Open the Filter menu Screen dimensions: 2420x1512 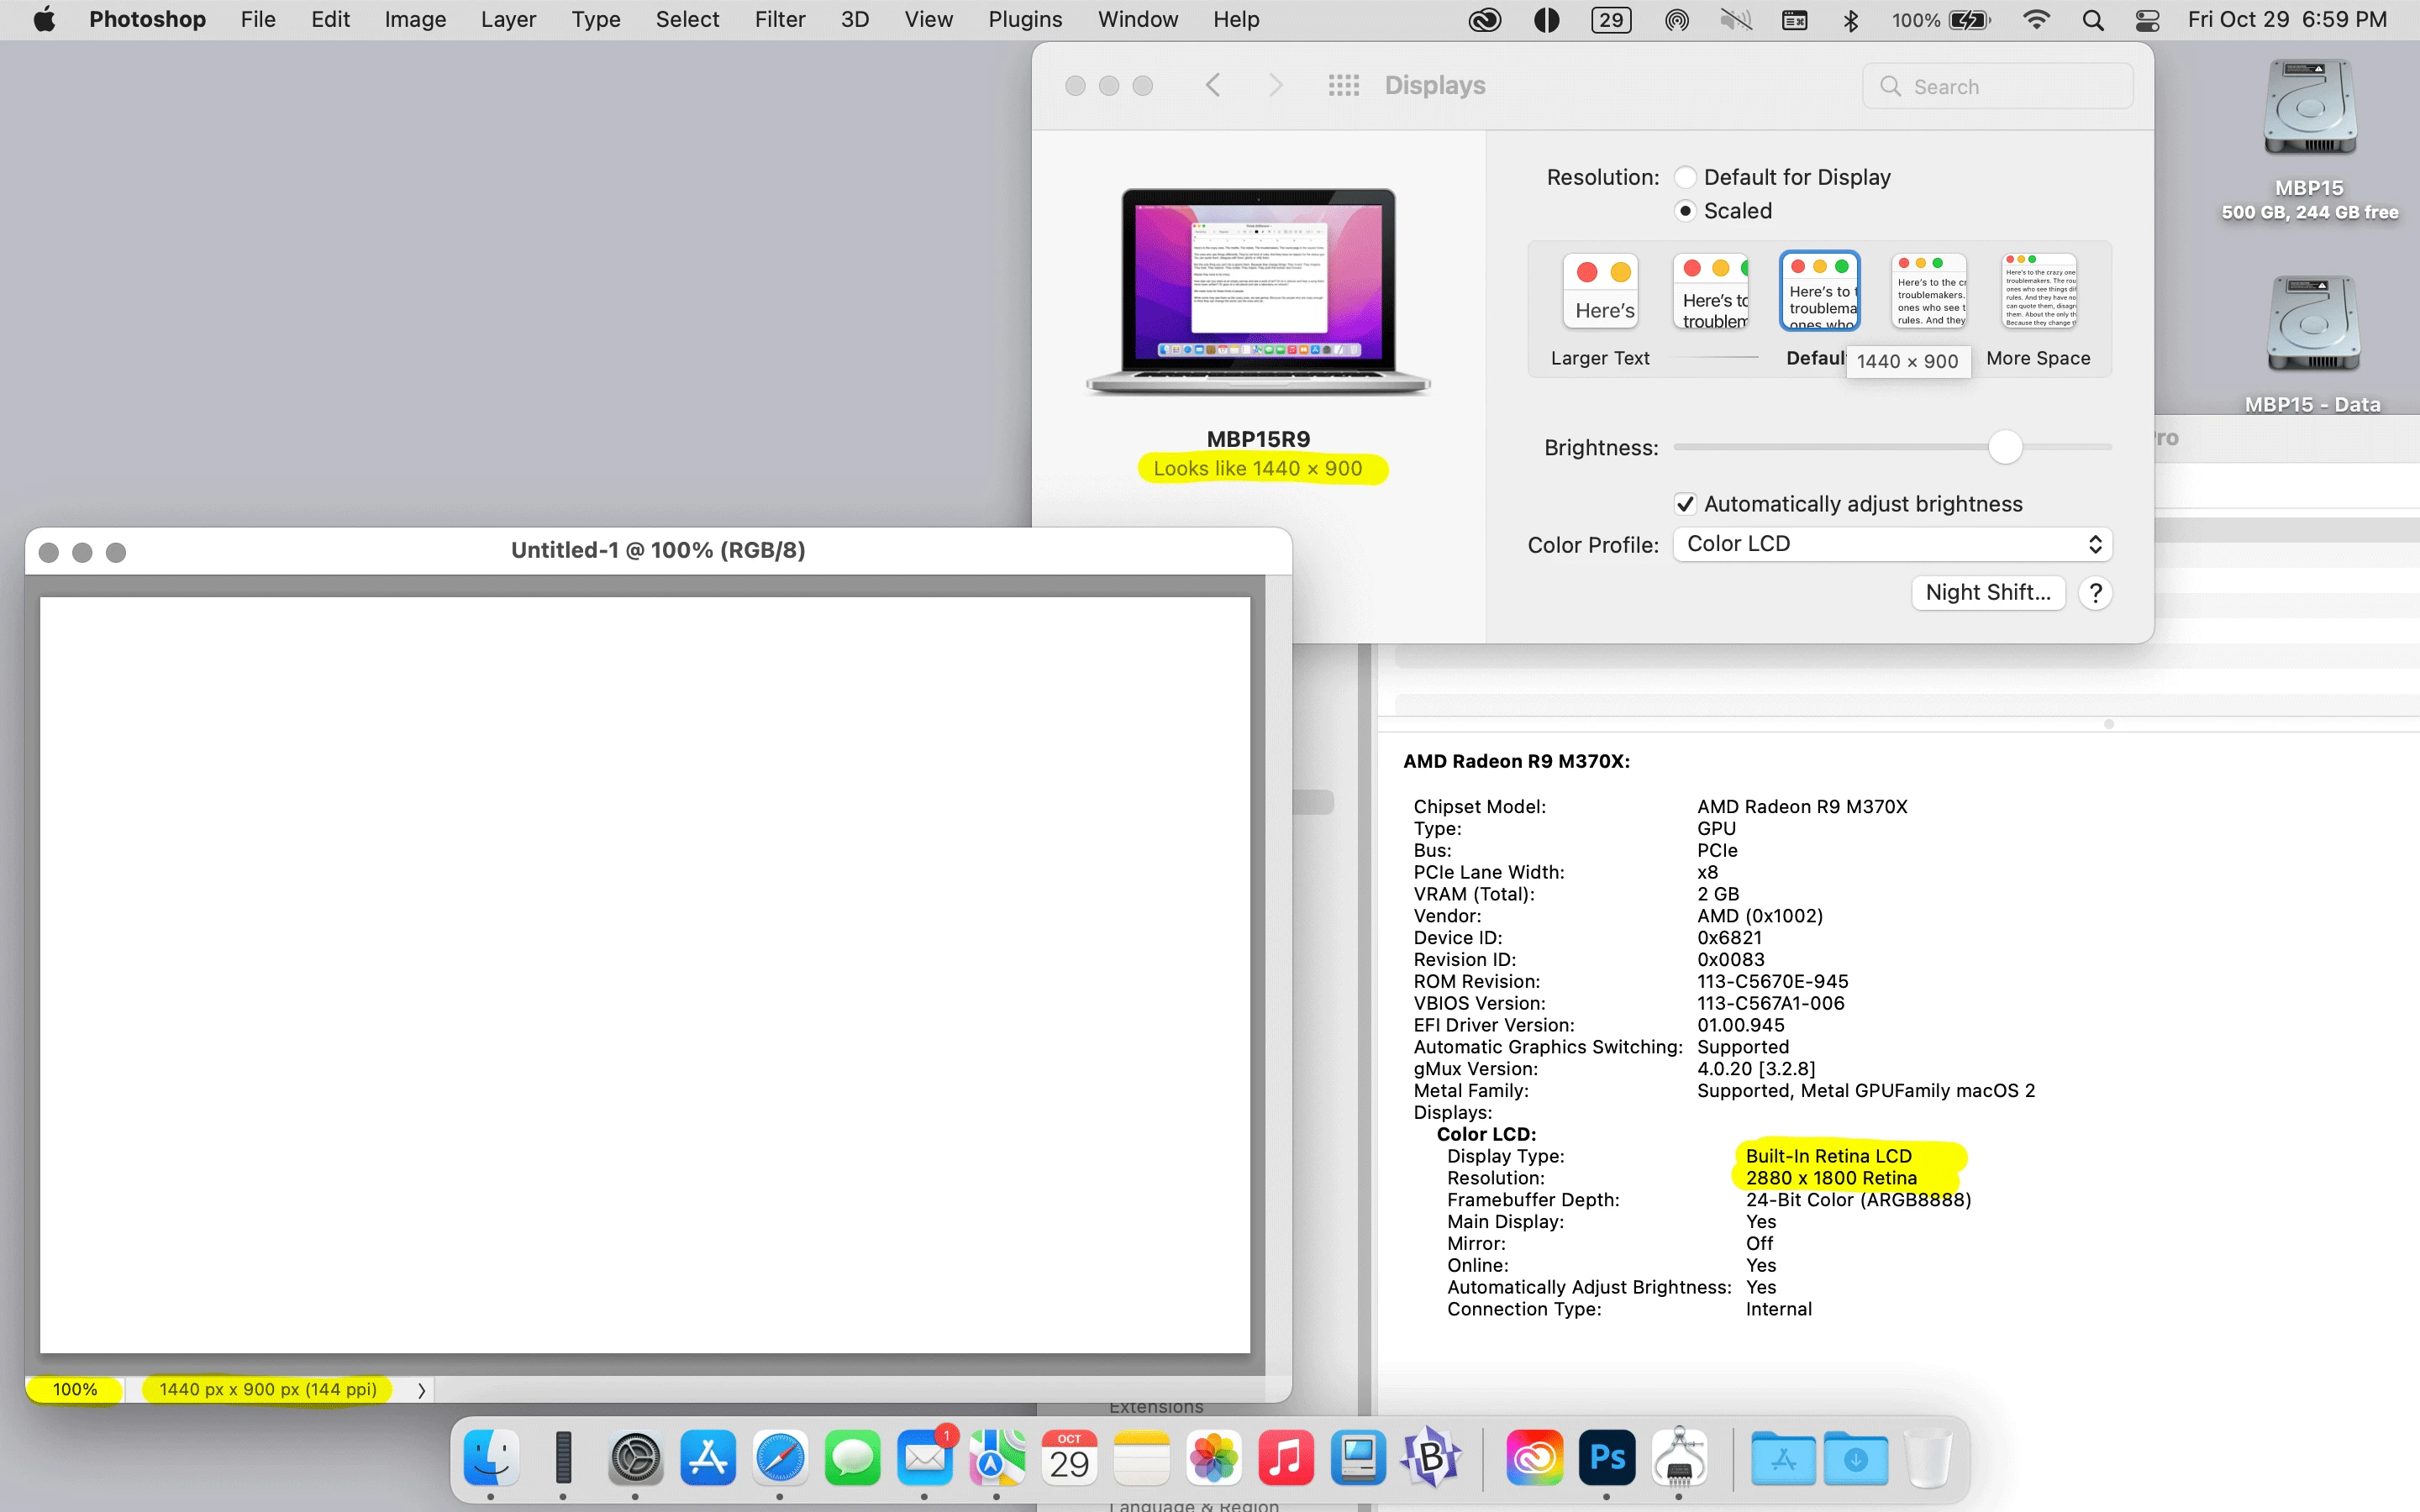[779, 20]
